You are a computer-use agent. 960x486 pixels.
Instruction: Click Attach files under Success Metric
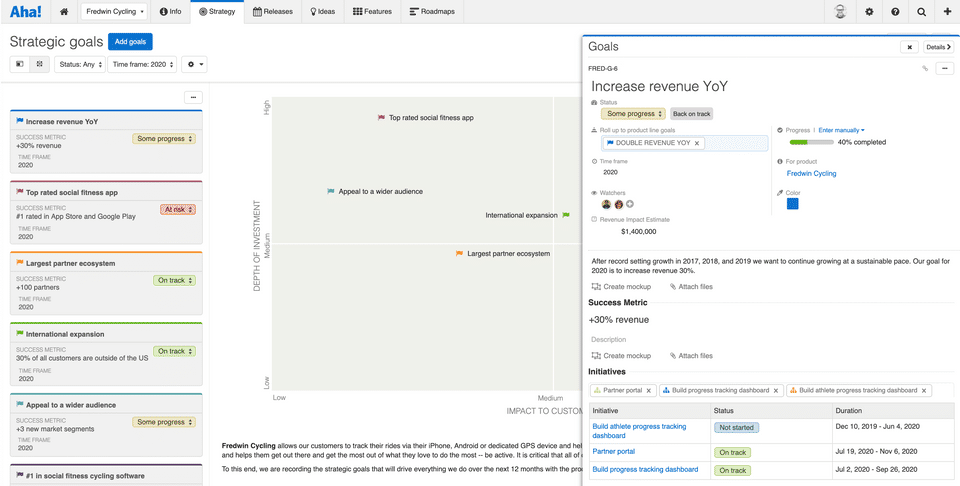pos(691,356)
